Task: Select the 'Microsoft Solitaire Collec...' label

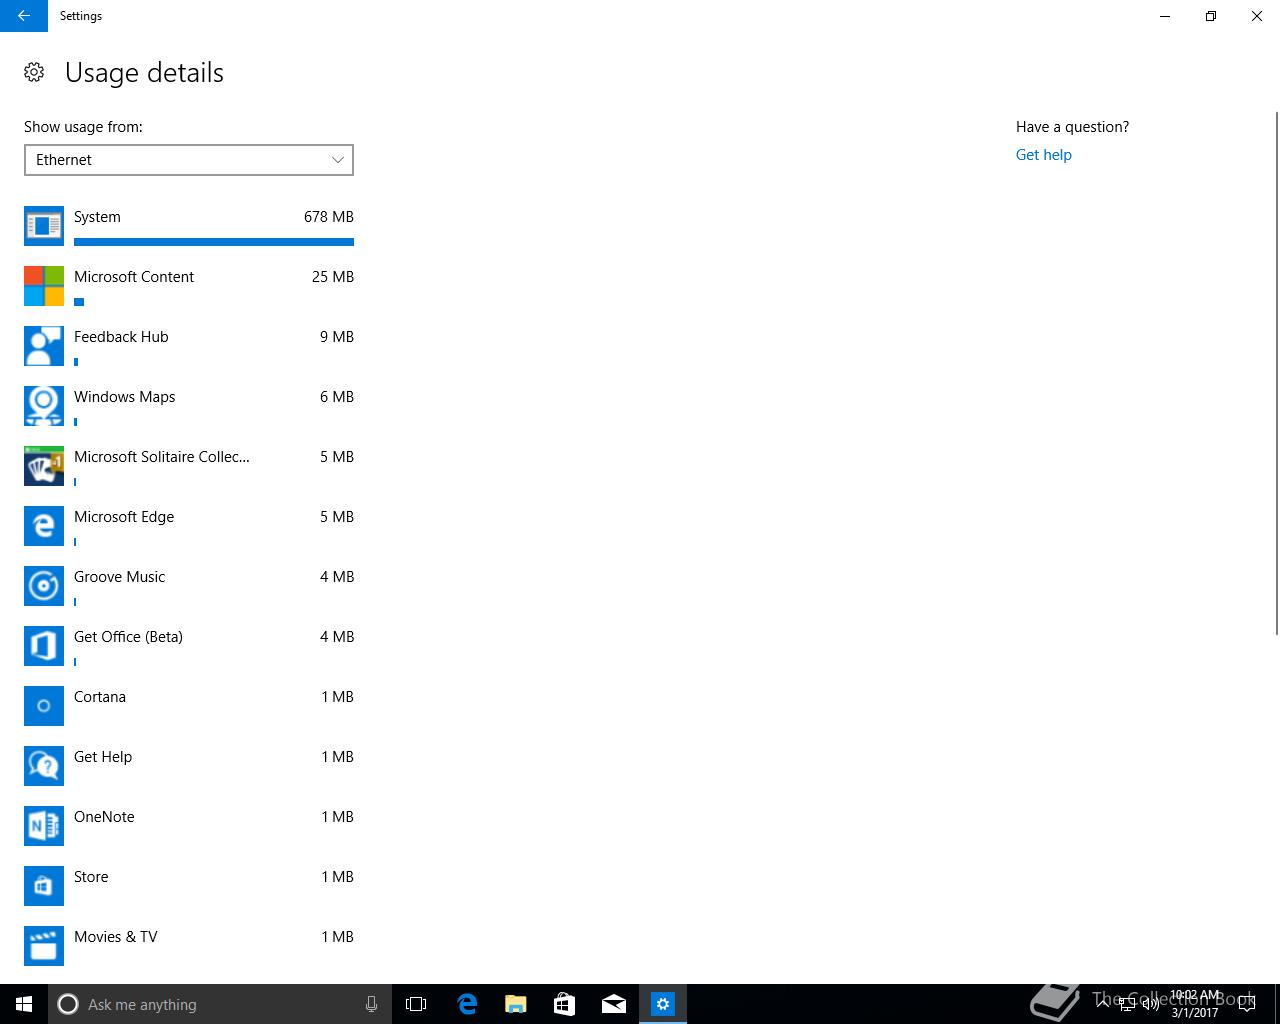Action: (162, 457)
